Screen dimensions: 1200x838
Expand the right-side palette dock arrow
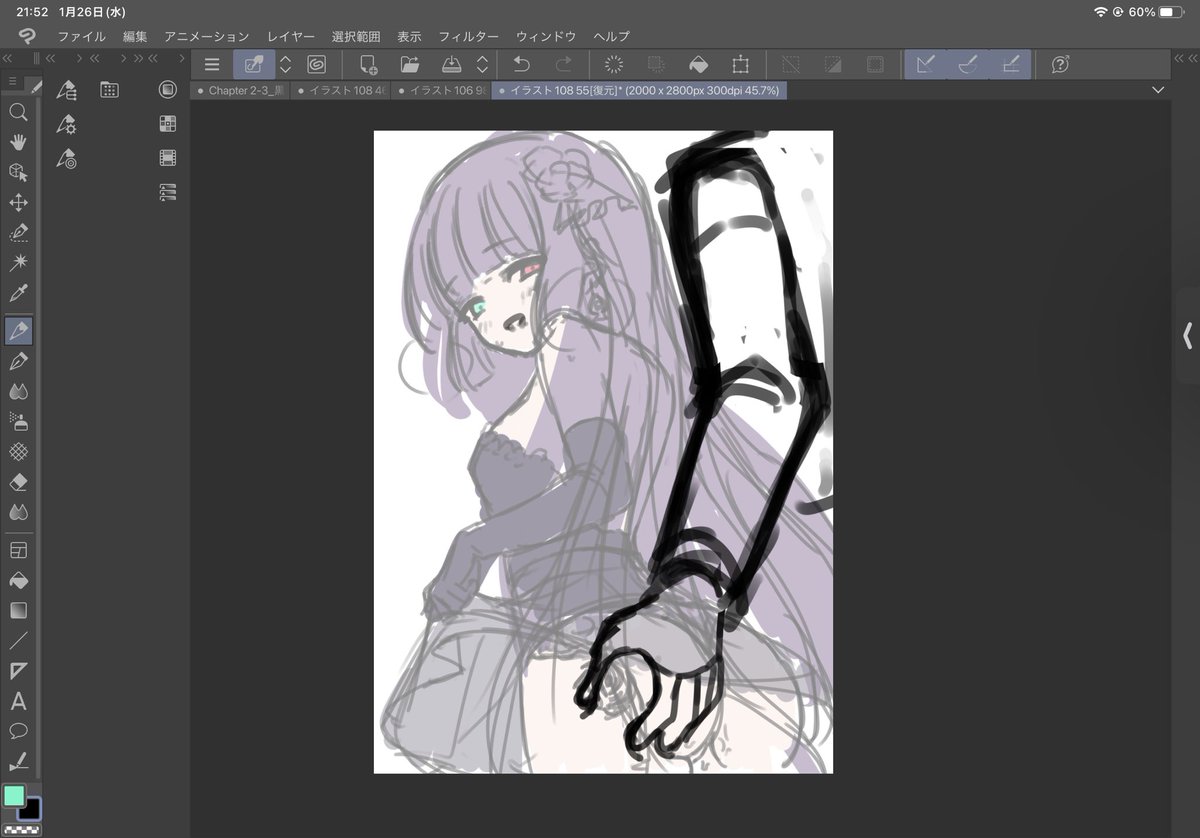[x=1188, y=335]
